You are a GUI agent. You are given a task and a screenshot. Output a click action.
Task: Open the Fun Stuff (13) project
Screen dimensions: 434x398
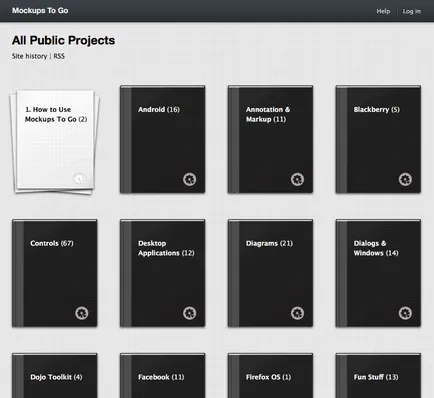378,375
